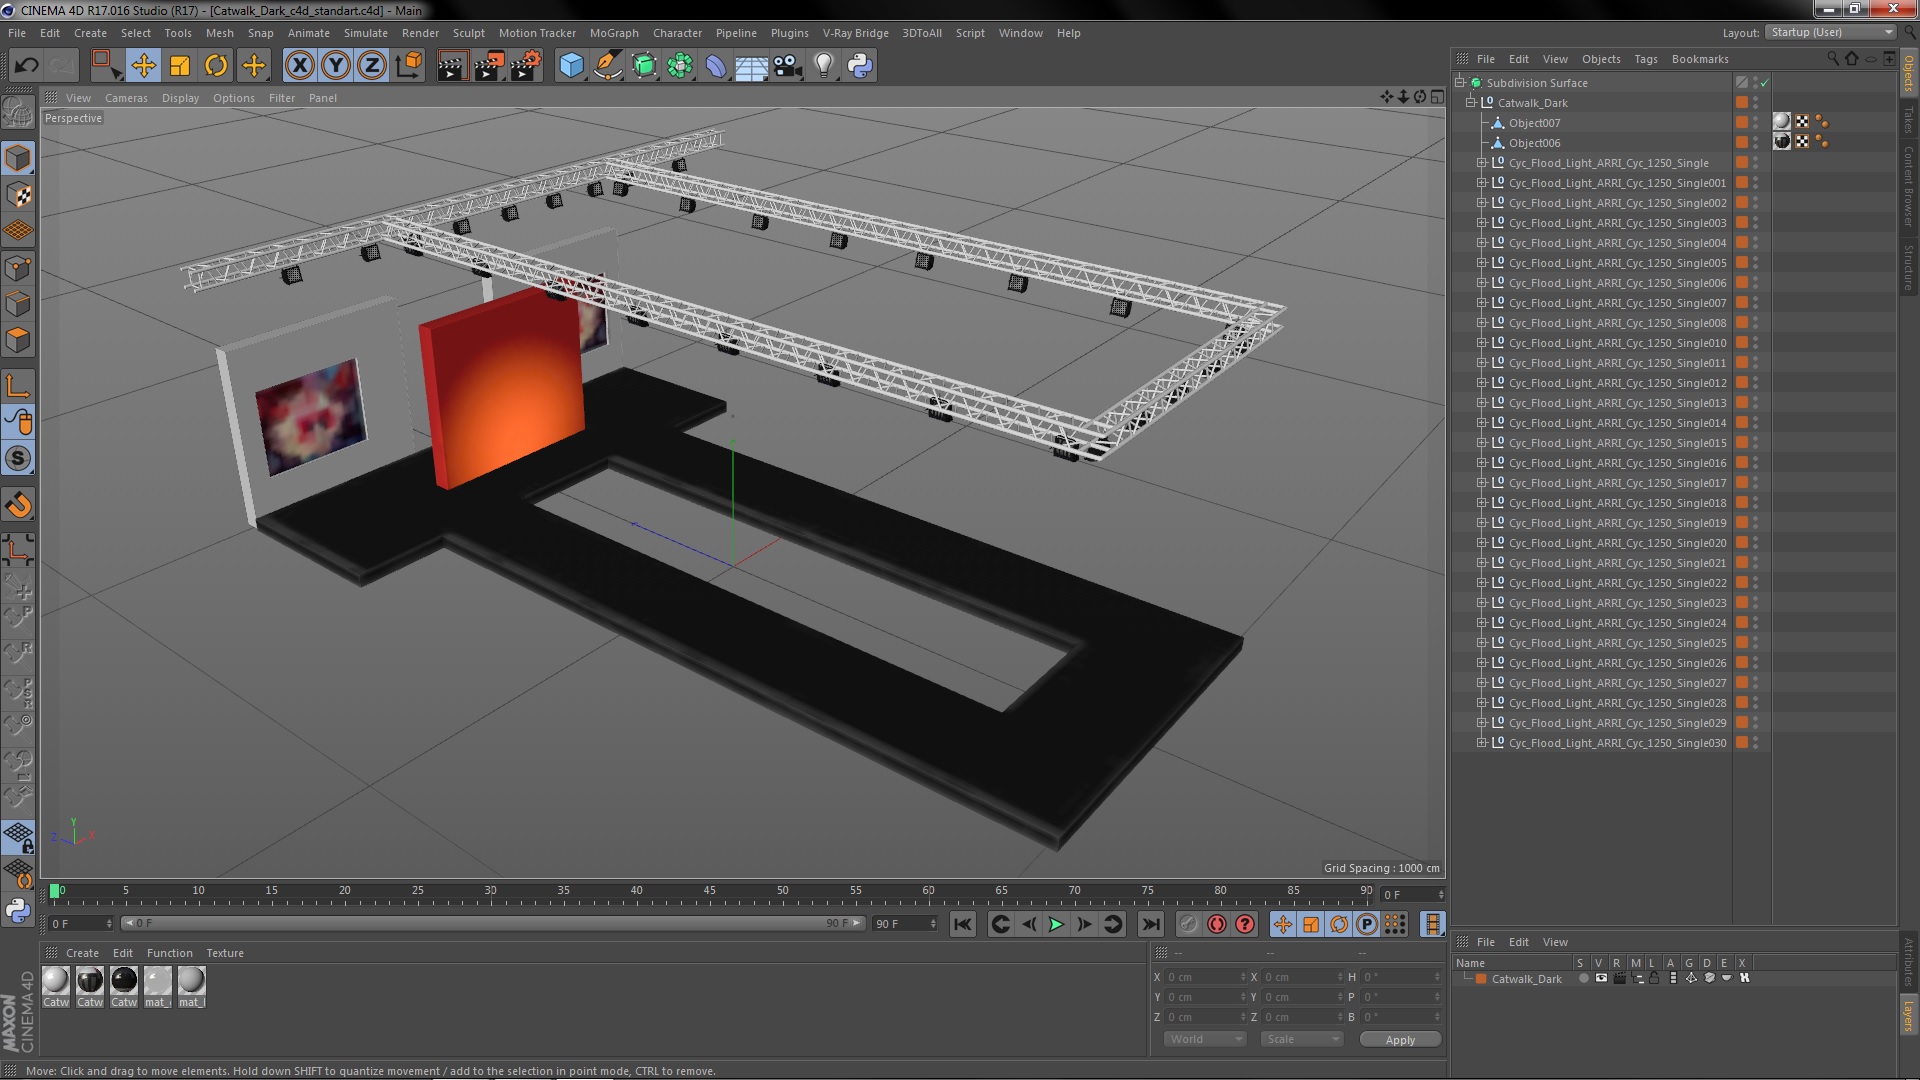
Task: Toggle X axis lock
Action: coord(299,66)
